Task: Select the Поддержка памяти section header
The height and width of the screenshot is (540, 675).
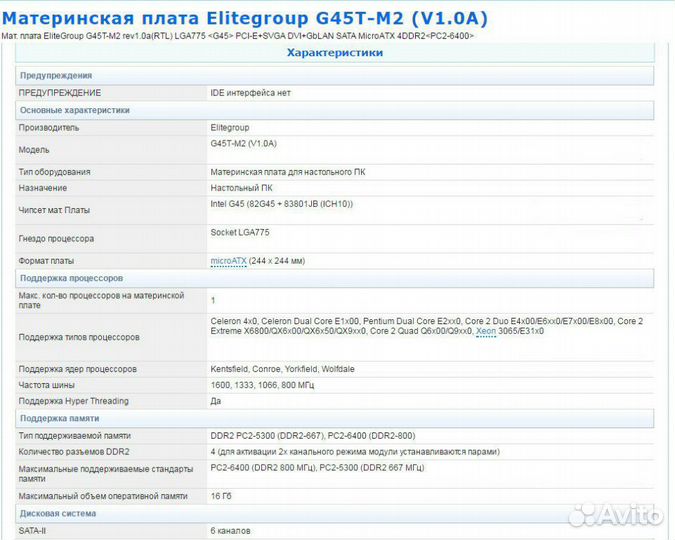Action: click(335, 419)
